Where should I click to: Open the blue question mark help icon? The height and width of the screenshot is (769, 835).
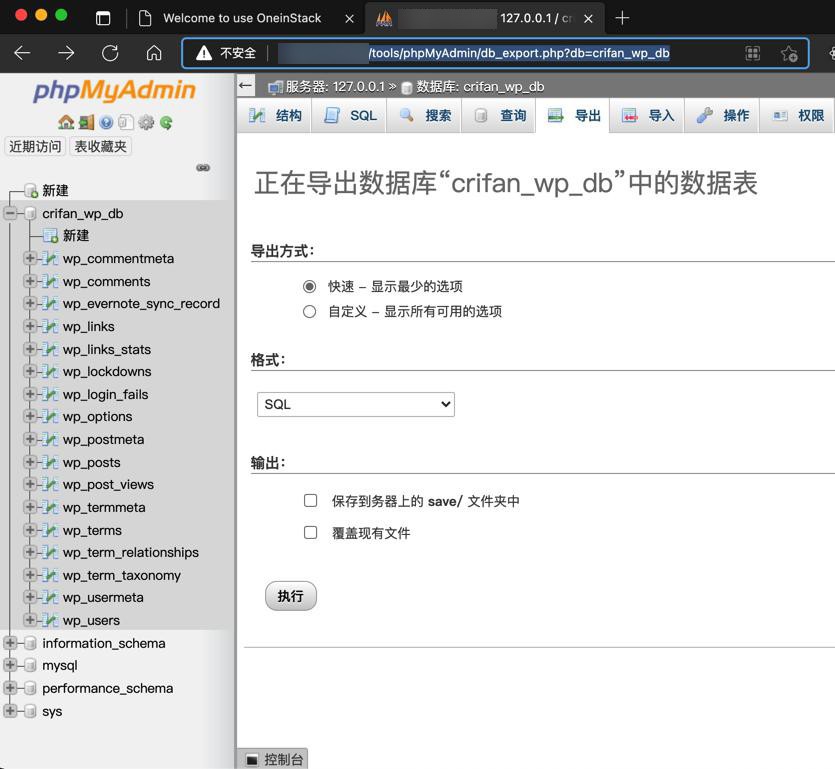pos(106,122)
